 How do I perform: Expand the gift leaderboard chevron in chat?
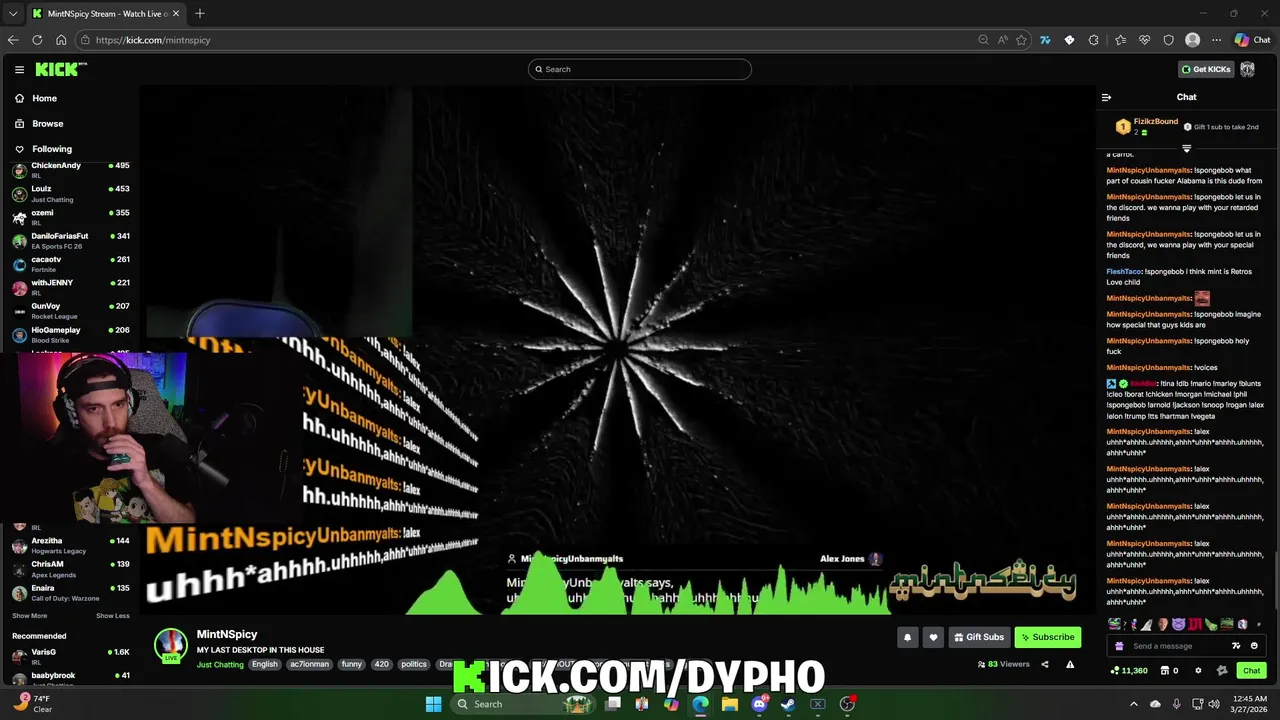tap(1187, 149)
